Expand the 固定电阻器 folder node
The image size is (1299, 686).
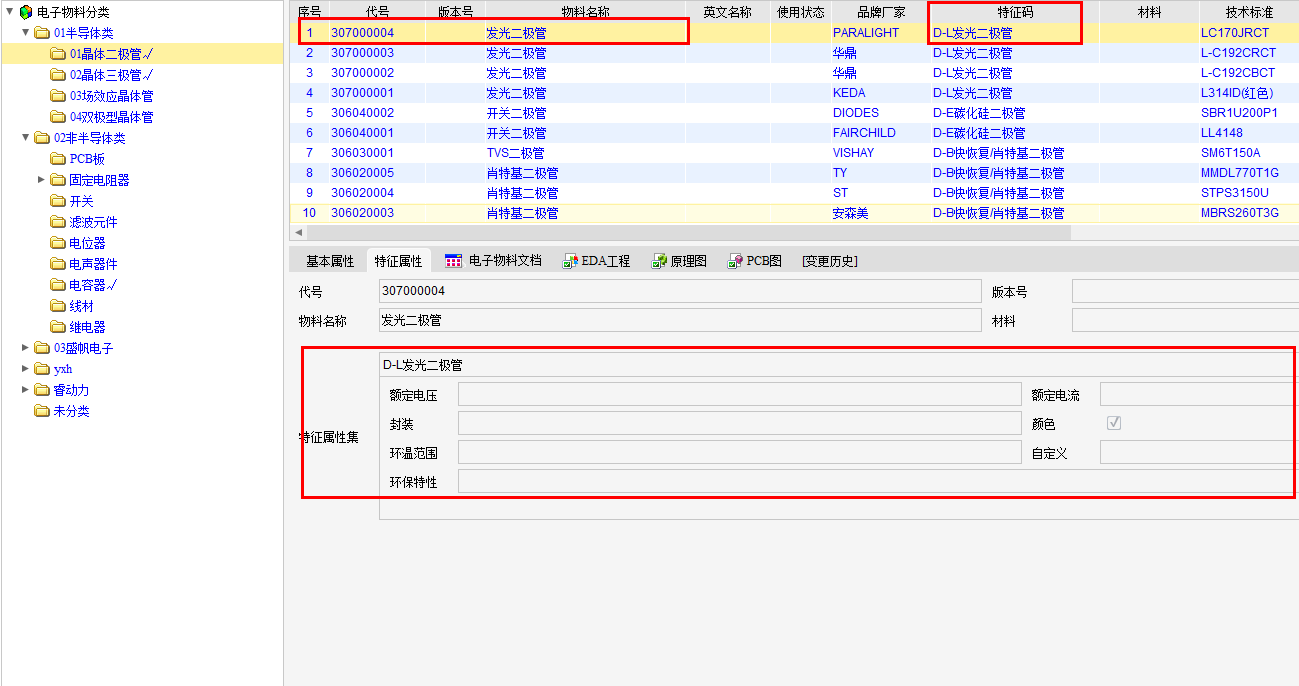(x=42, y=180)
